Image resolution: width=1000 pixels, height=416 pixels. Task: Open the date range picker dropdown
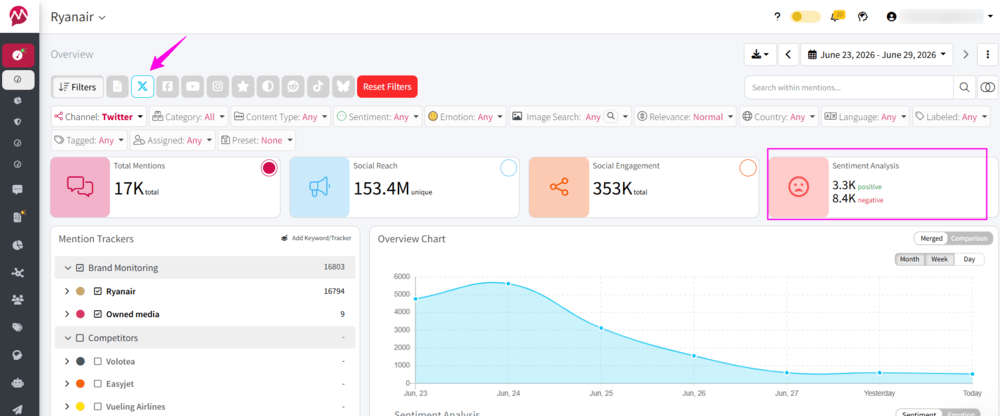[877, 54]
